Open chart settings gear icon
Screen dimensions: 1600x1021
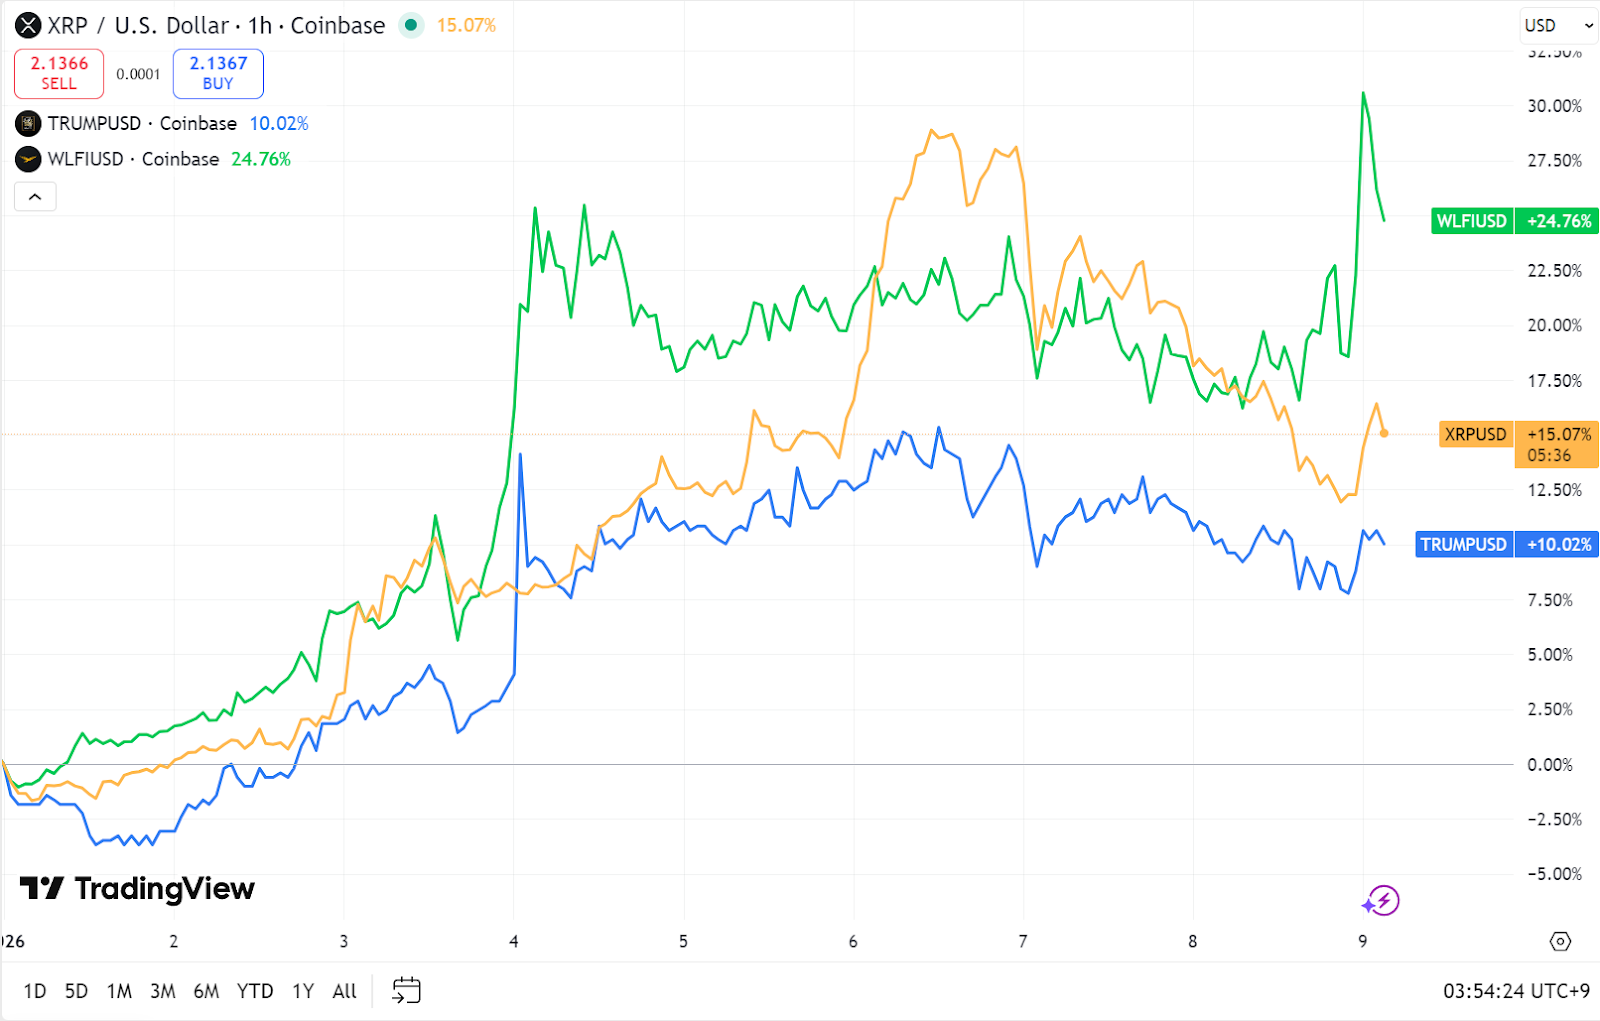coord(1560,941)
